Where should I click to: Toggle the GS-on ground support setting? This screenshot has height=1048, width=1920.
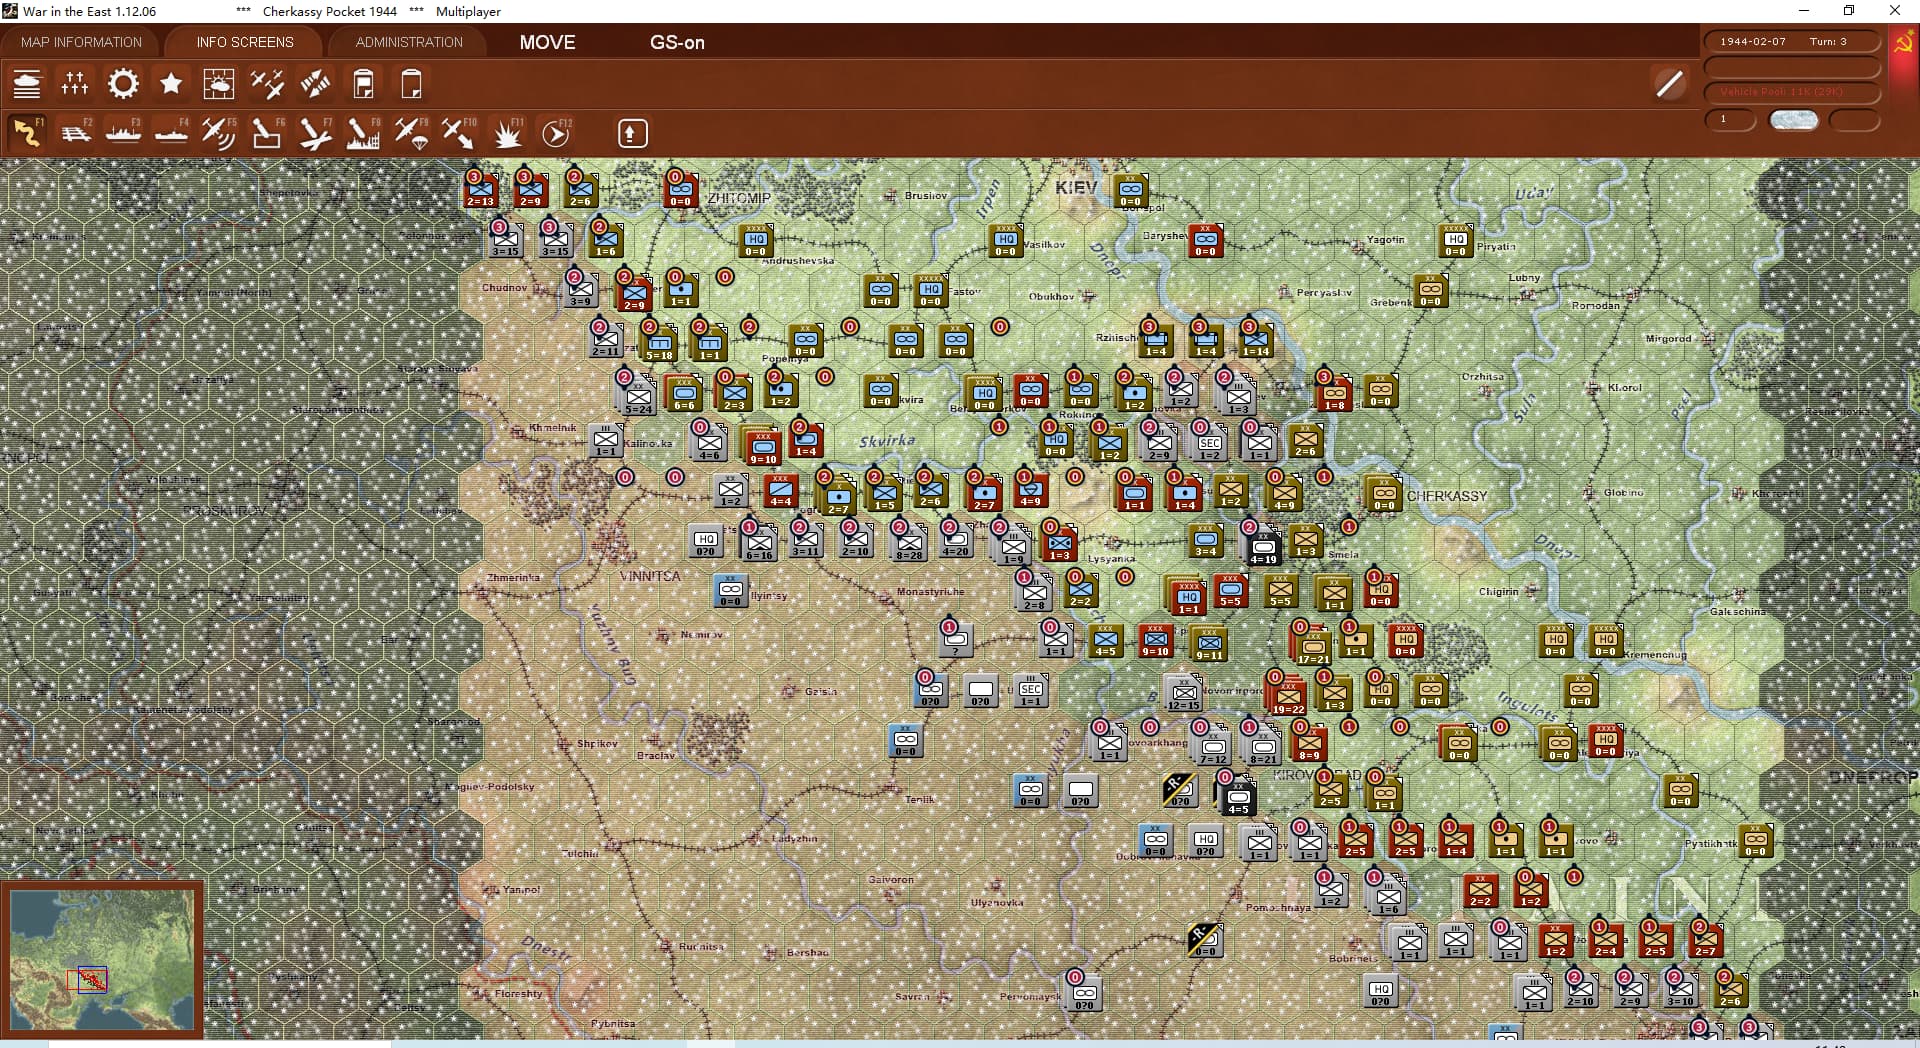(677, 42)
